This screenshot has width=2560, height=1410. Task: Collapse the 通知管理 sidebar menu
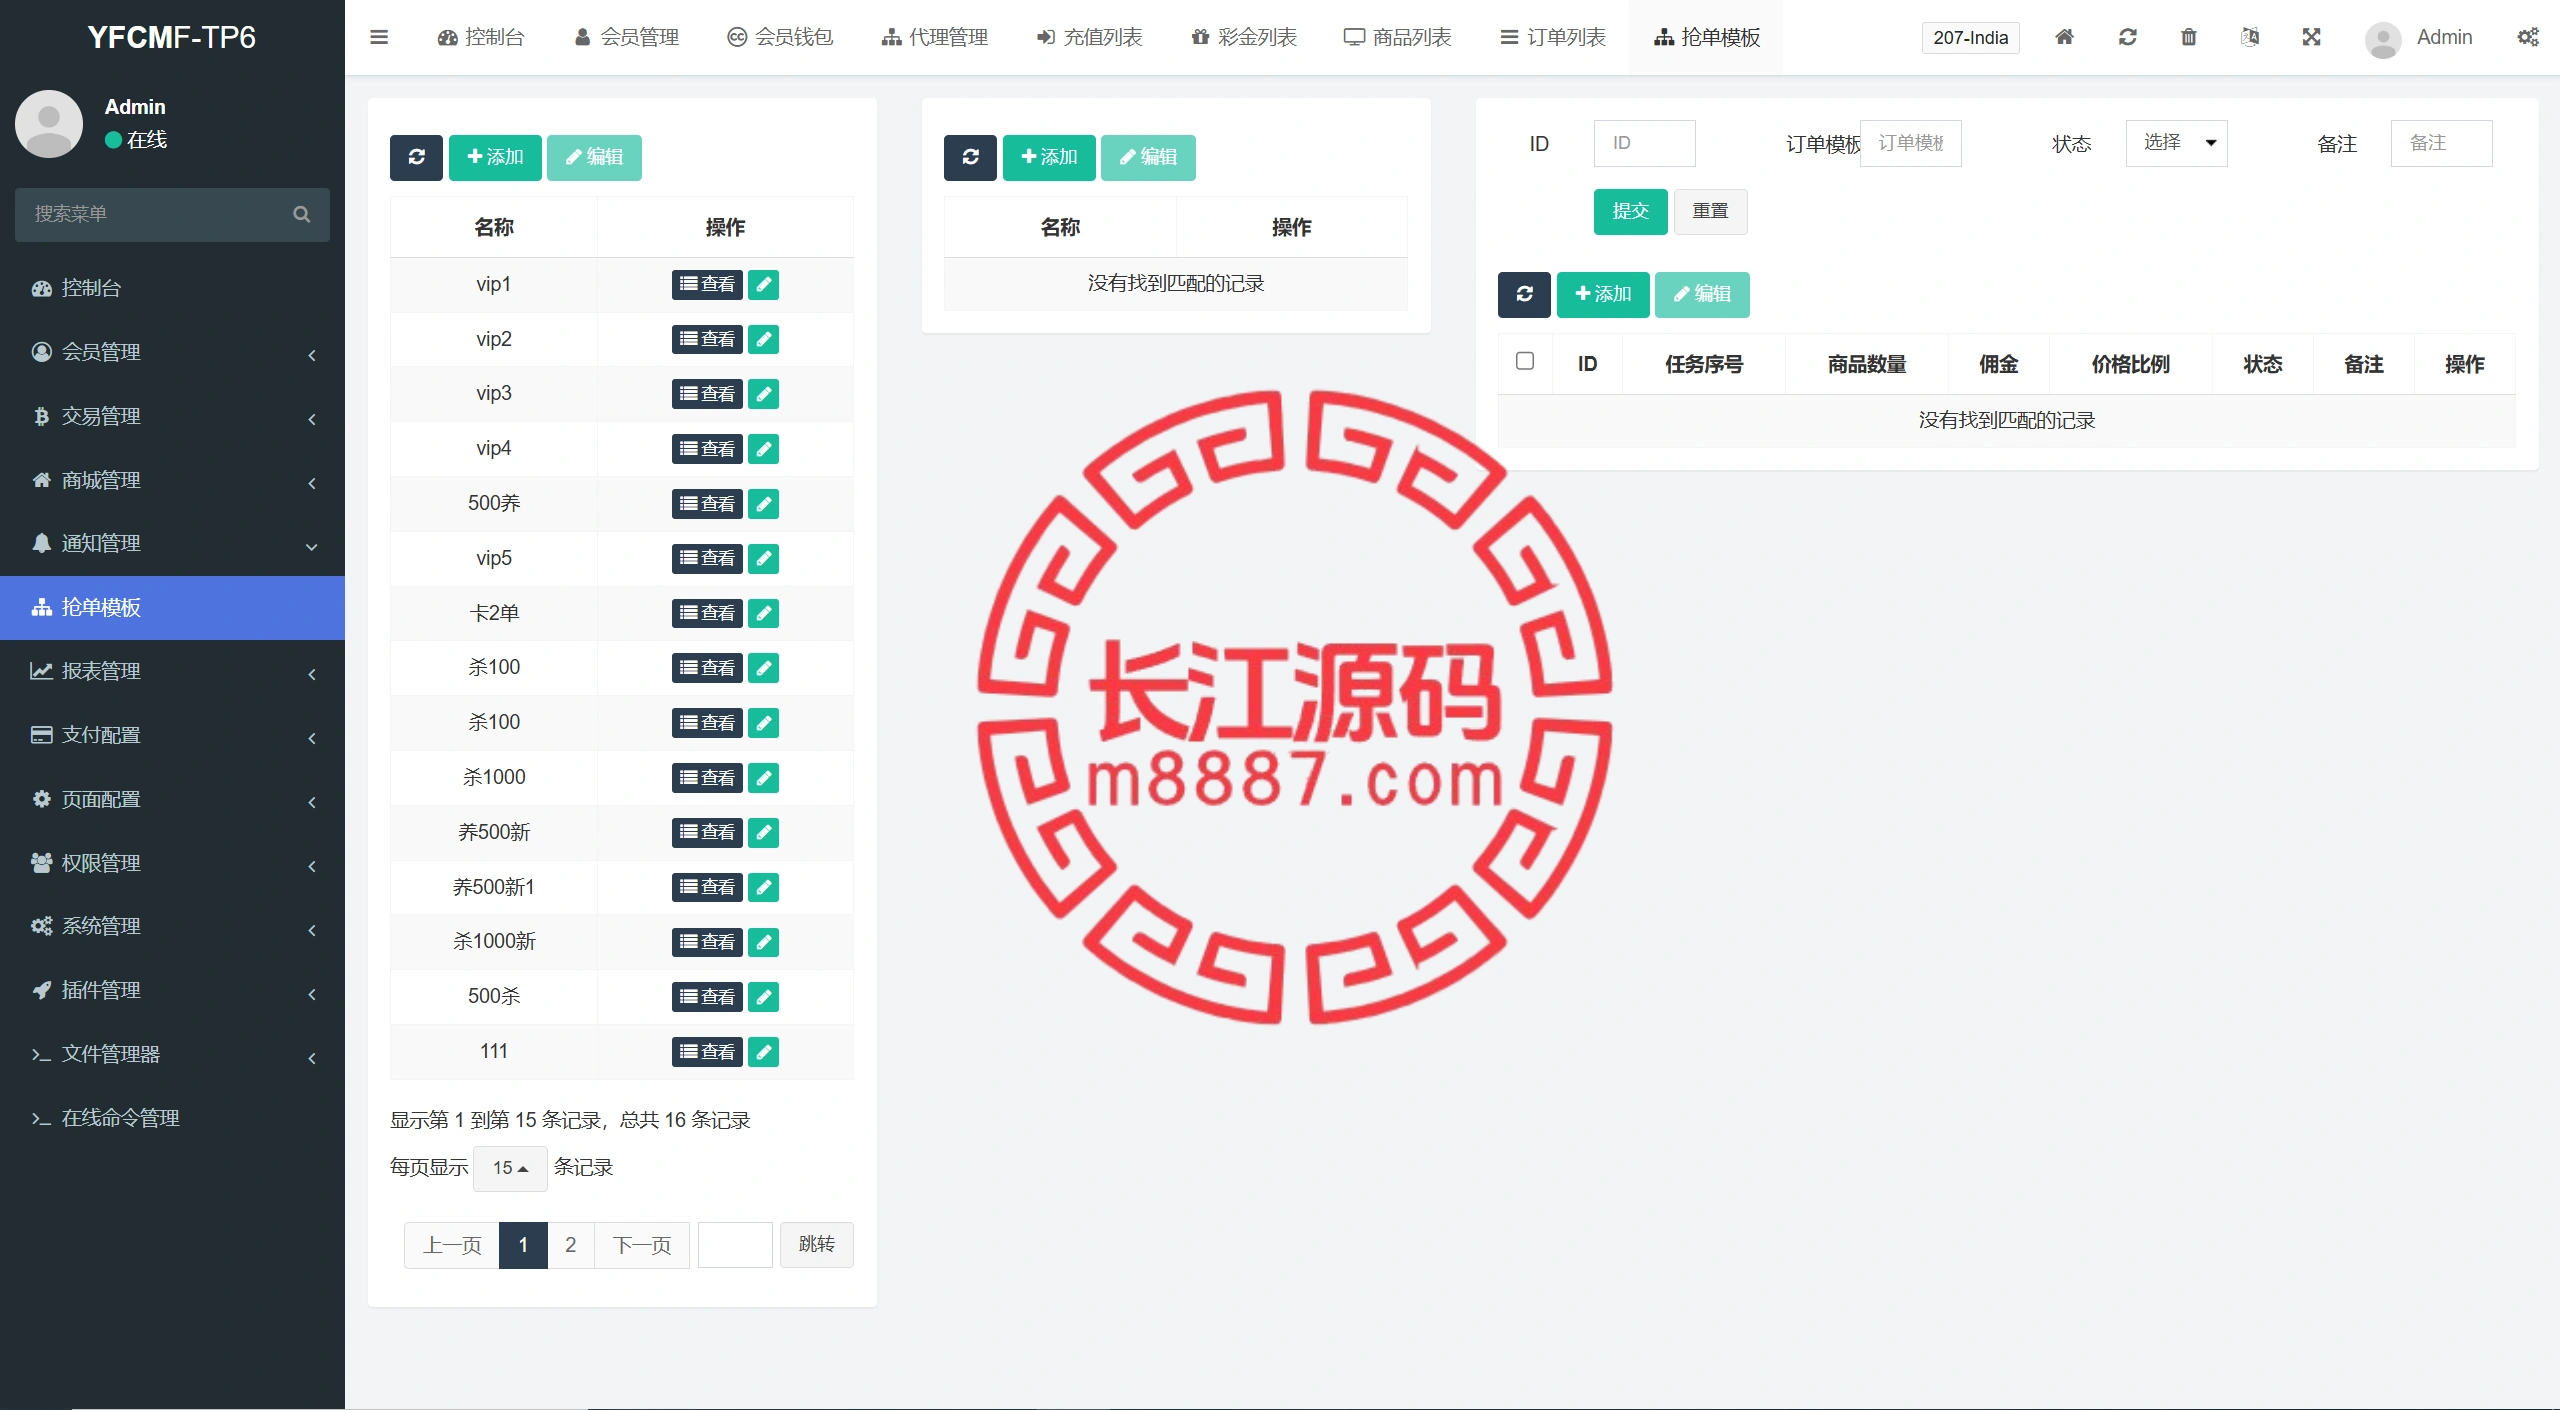[x=172, y=543]
